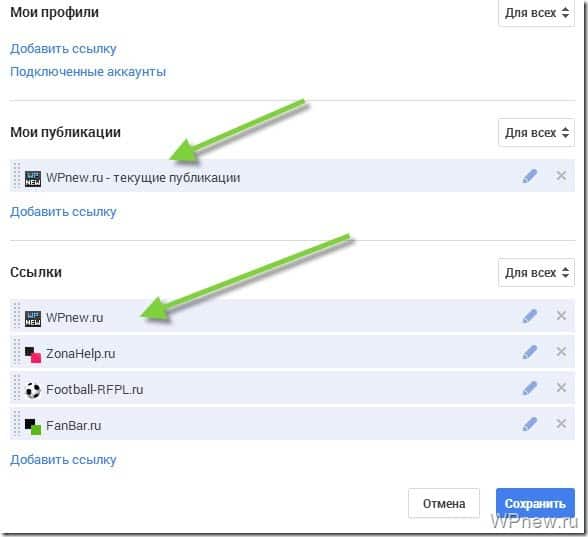Grab the drag handle of Football-RFPL.ru row

tap(16, 388)
